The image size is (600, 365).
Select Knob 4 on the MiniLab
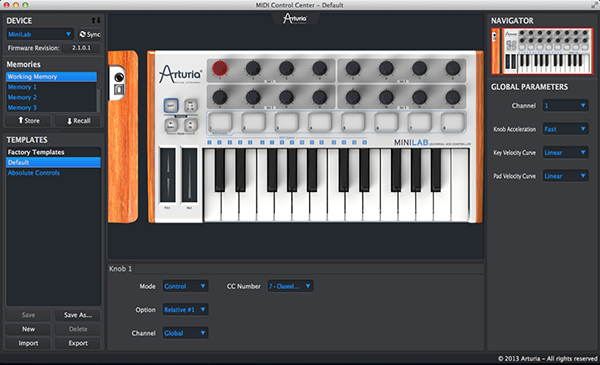[x=320, y=68]
